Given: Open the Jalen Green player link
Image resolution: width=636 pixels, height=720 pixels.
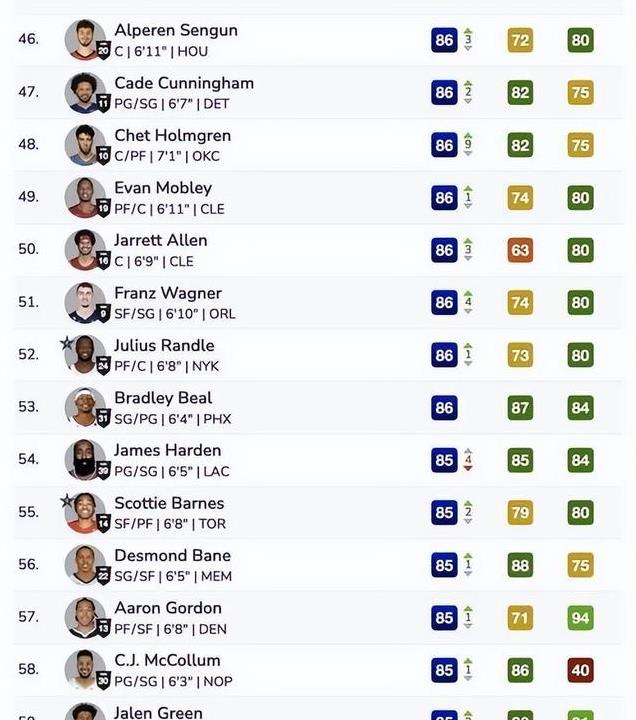Looking at the screenshot, I should coord(158,712).
